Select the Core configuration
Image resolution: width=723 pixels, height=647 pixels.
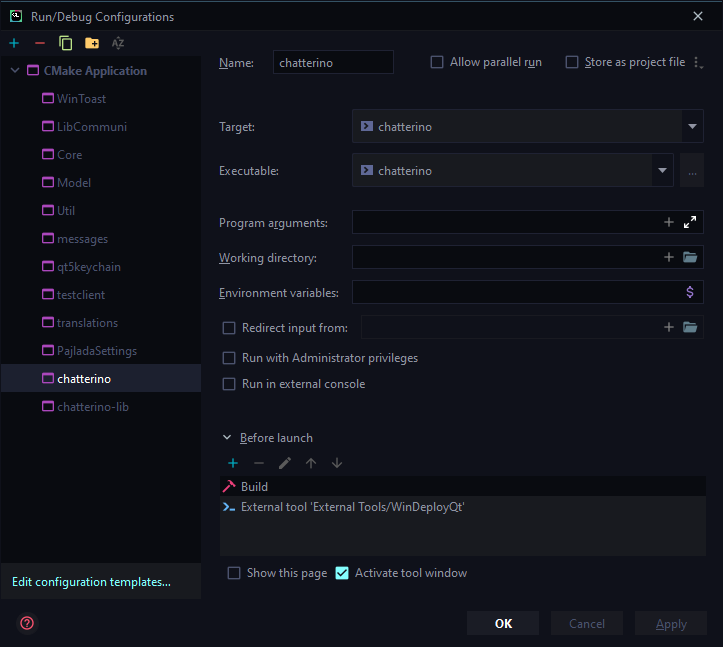tap(101, 155)
